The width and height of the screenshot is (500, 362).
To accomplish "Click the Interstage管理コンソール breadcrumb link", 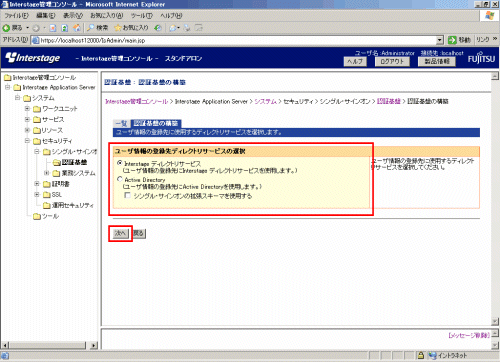I will coord(136,101).
